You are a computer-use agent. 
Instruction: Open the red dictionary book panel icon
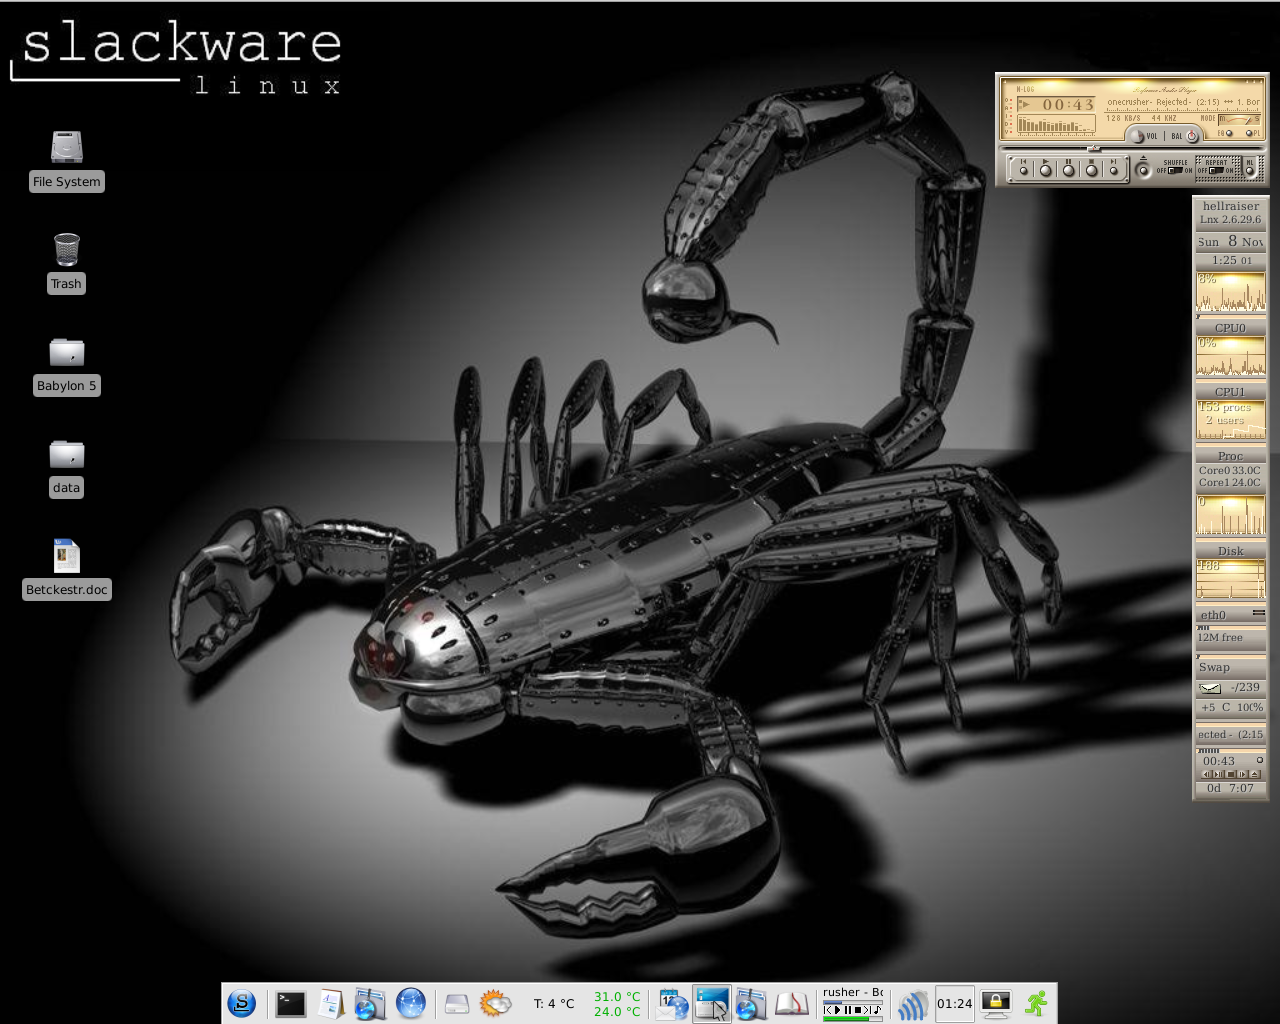coord(791,1003)
